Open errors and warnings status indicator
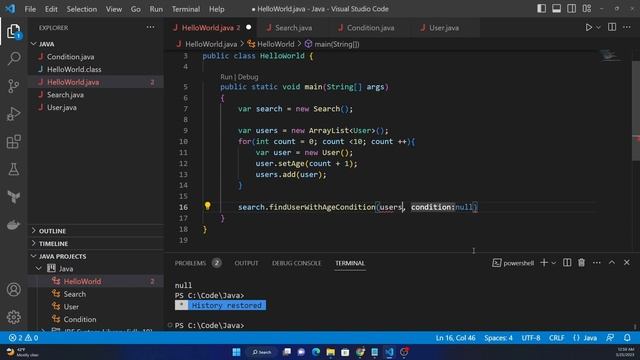Screen dimensions: 640x360 coord(23,338)
